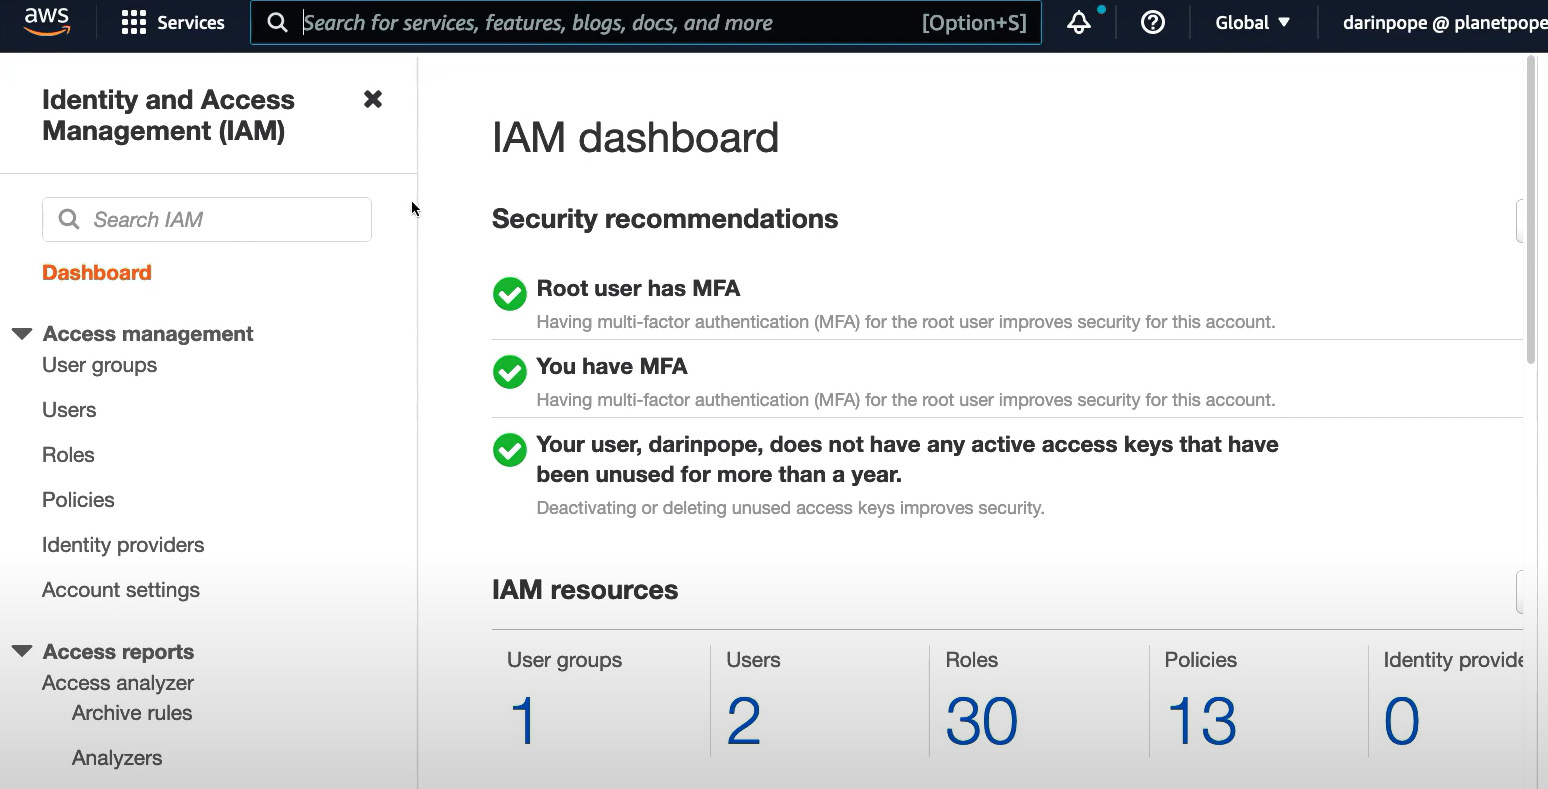The image size is (1548, 789).
Task: Click the Users label in IAM resources
Action: coord(753,660)
